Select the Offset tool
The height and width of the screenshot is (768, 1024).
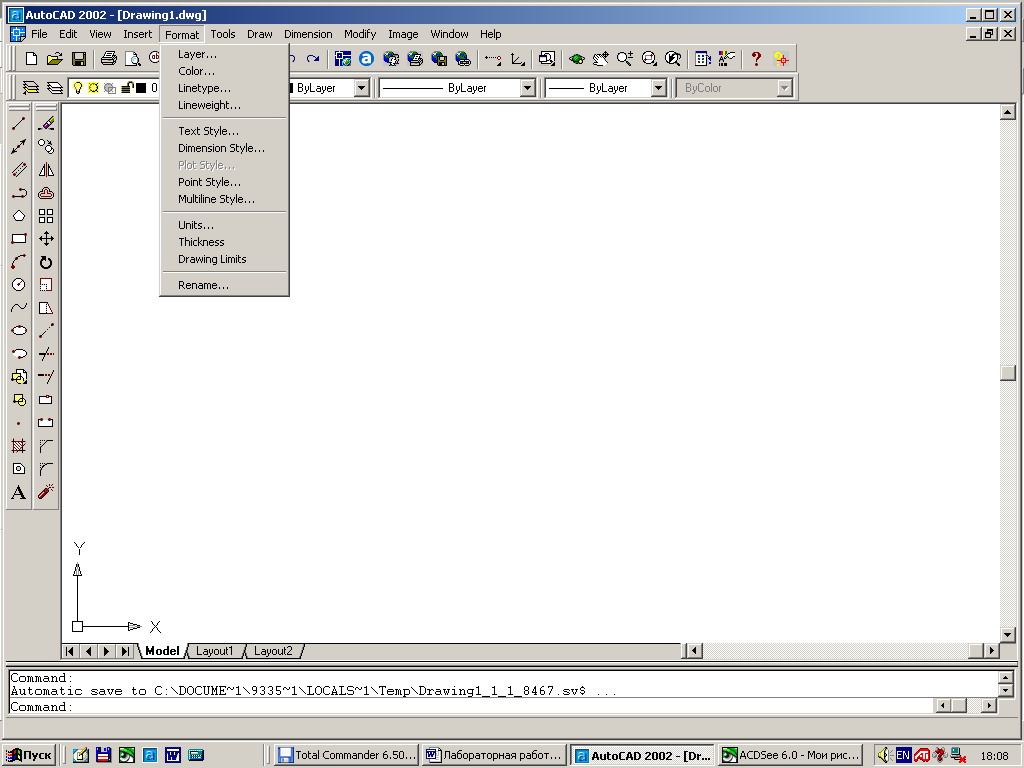[x=46, y=193]
